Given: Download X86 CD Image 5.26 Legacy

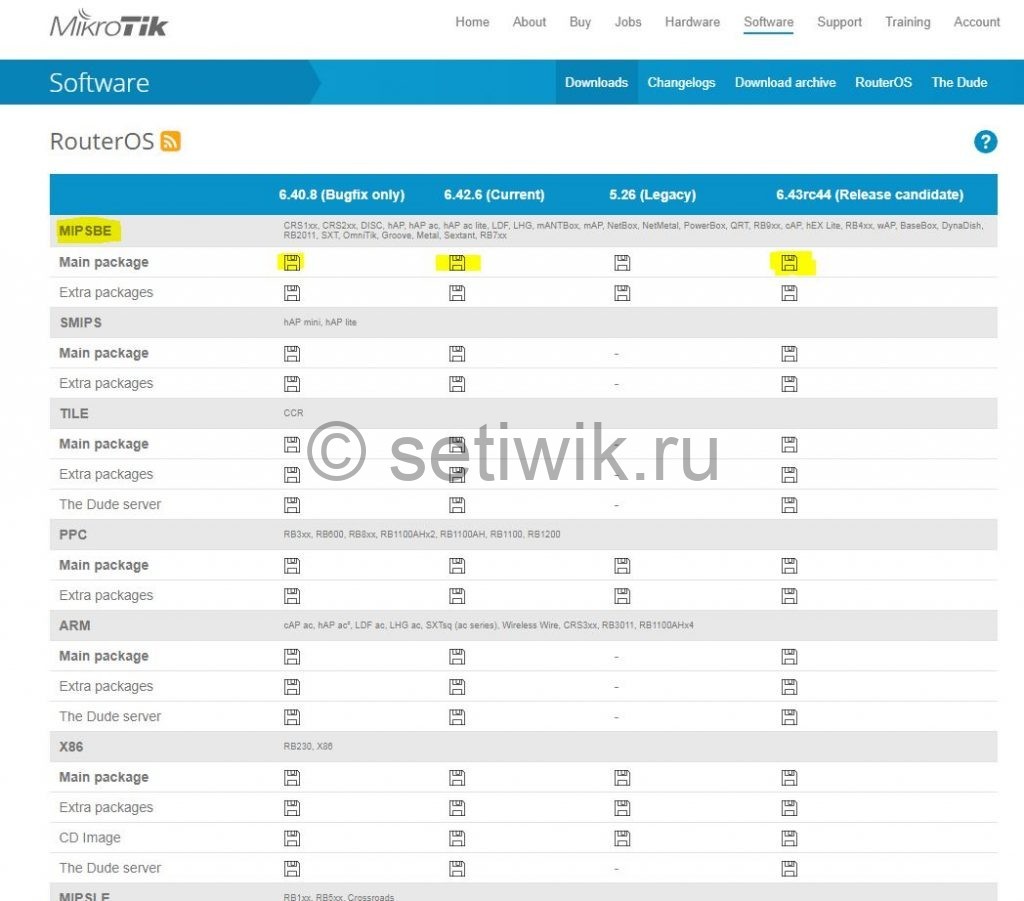Looking at the screenshot, I should (622, 838).
